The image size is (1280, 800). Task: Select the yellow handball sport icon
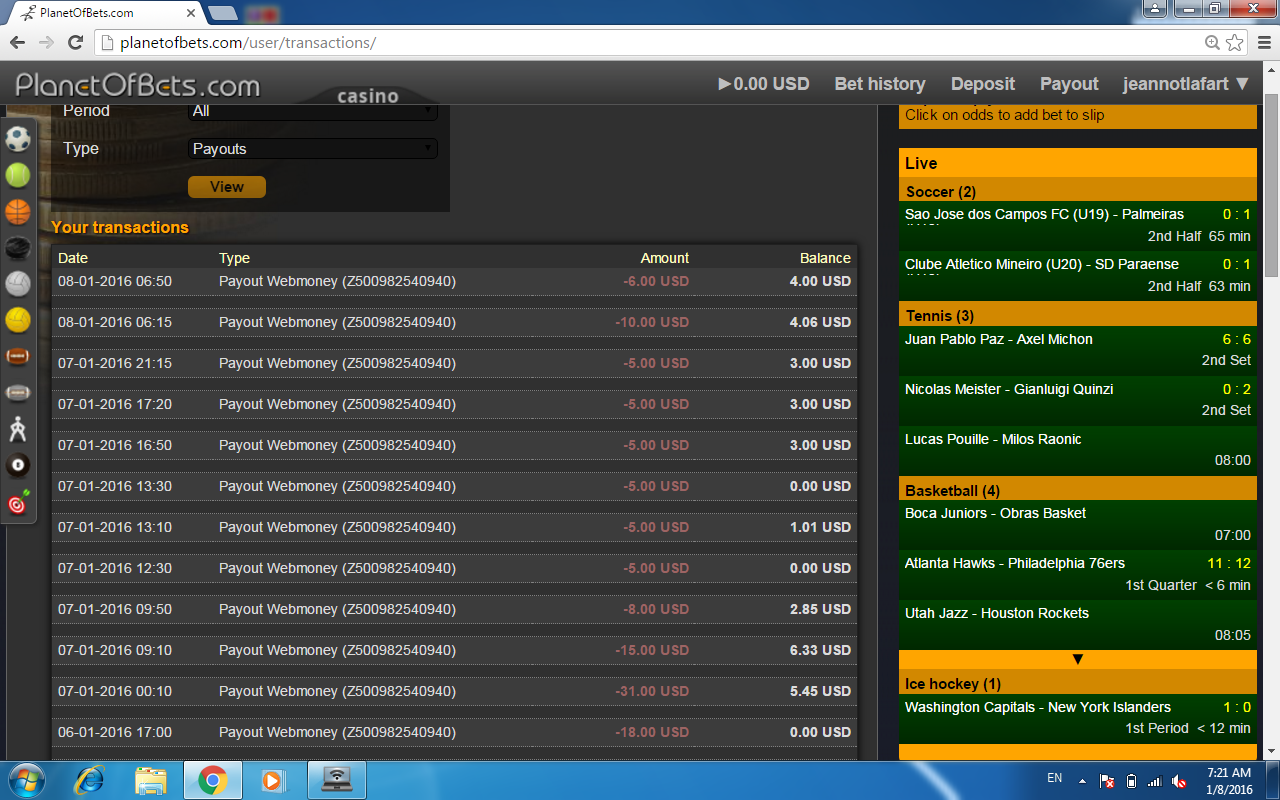coord(18,320)
